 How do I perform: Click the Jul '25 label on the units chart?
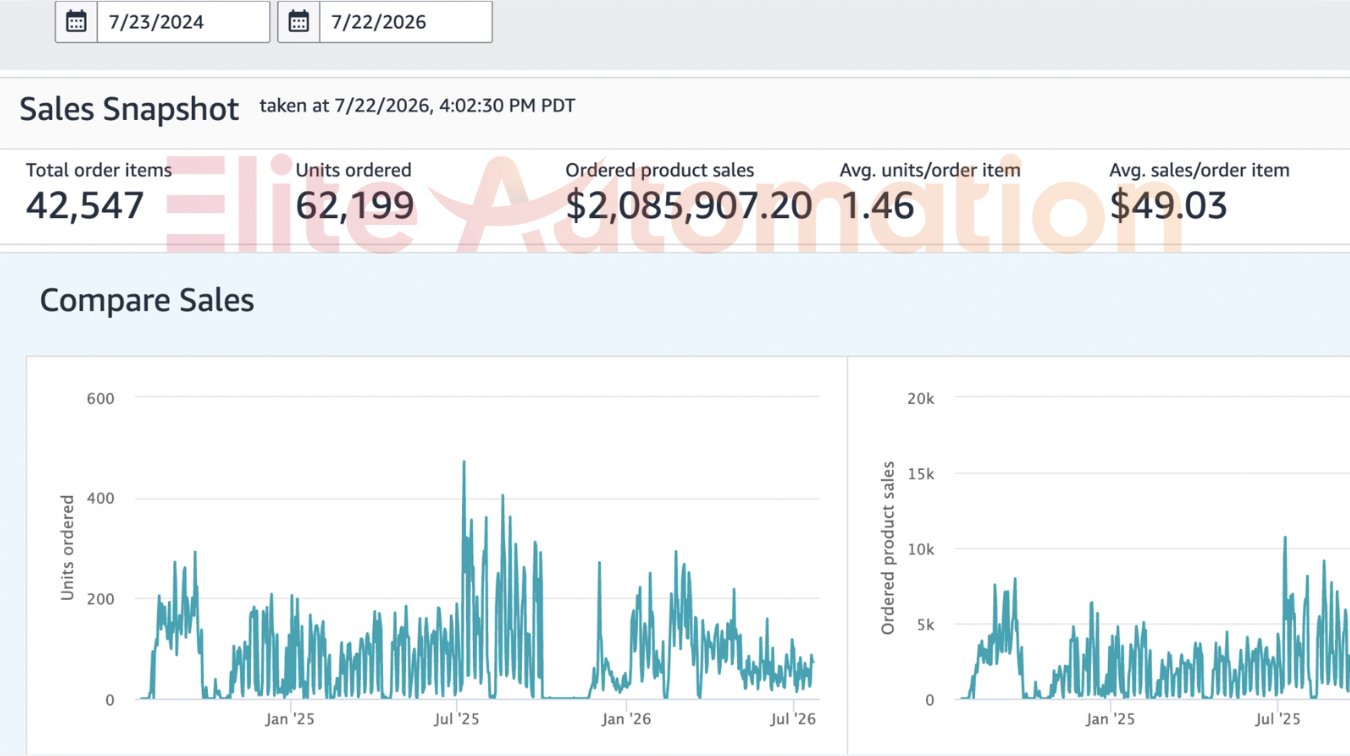coord(456,718)
